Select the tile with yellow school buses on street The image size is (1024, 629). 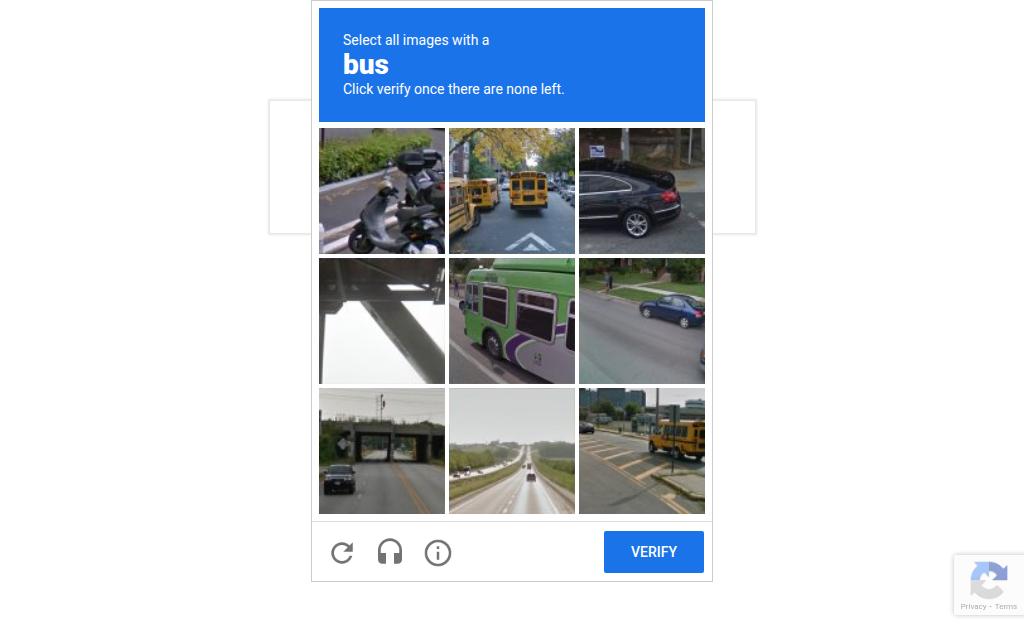coord(512,191)
